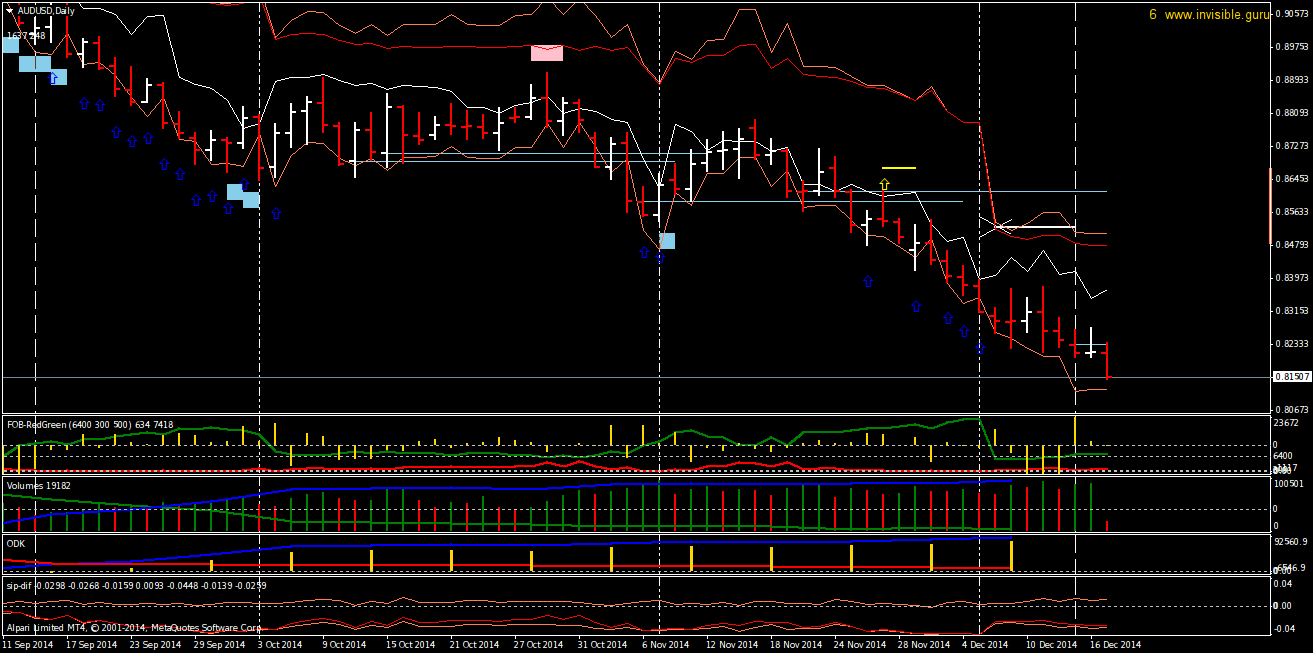Click the Volumes 19182 indicator label
Viewport: 1313px width, 653px height.
coord(39,485)
